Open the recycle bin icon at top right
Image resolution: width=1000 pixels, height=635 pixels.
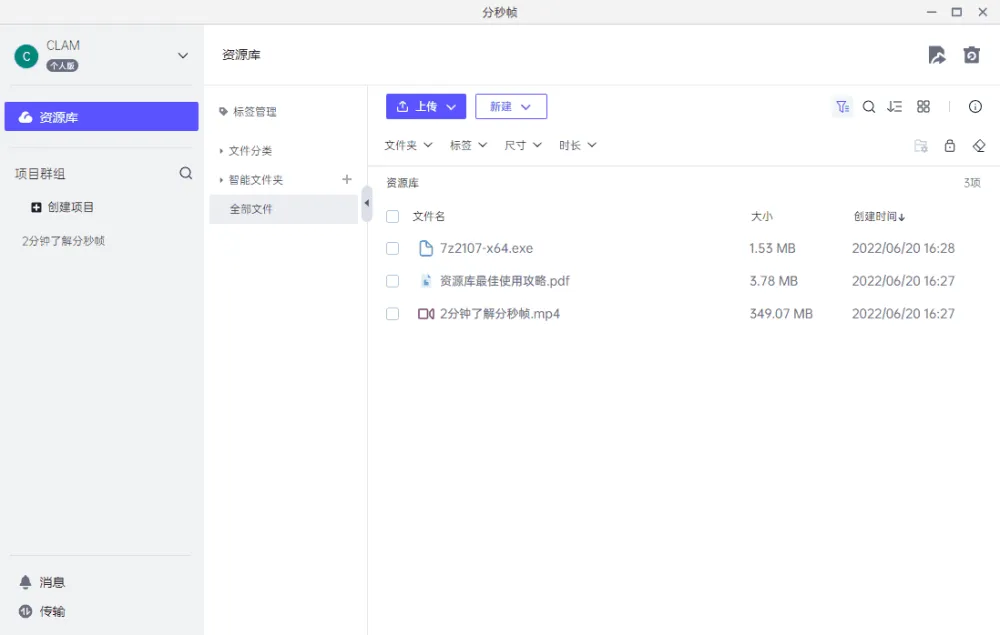coord(971,55)
